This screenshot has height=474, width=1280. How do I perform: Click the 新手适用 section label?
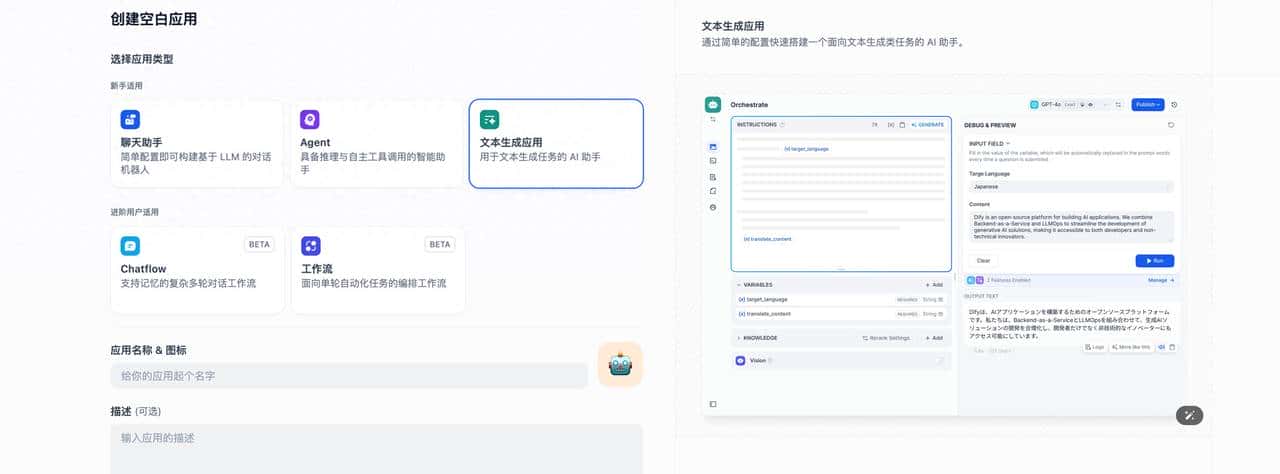click(126, 85)
